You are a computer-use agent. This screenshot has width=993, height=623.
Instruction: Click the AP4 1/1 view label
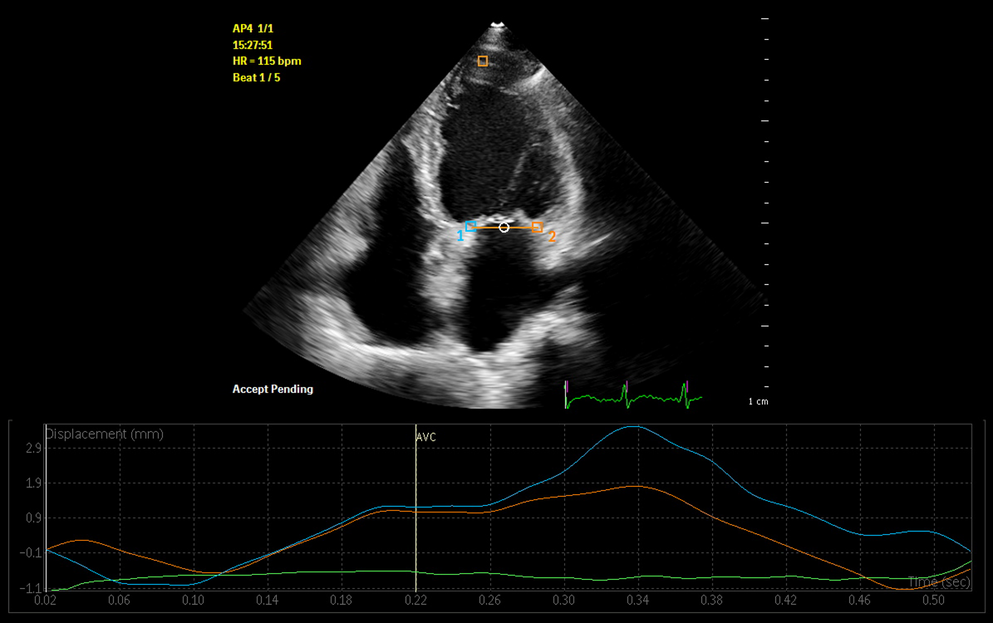pyautogui.click(x=253, y=28)
